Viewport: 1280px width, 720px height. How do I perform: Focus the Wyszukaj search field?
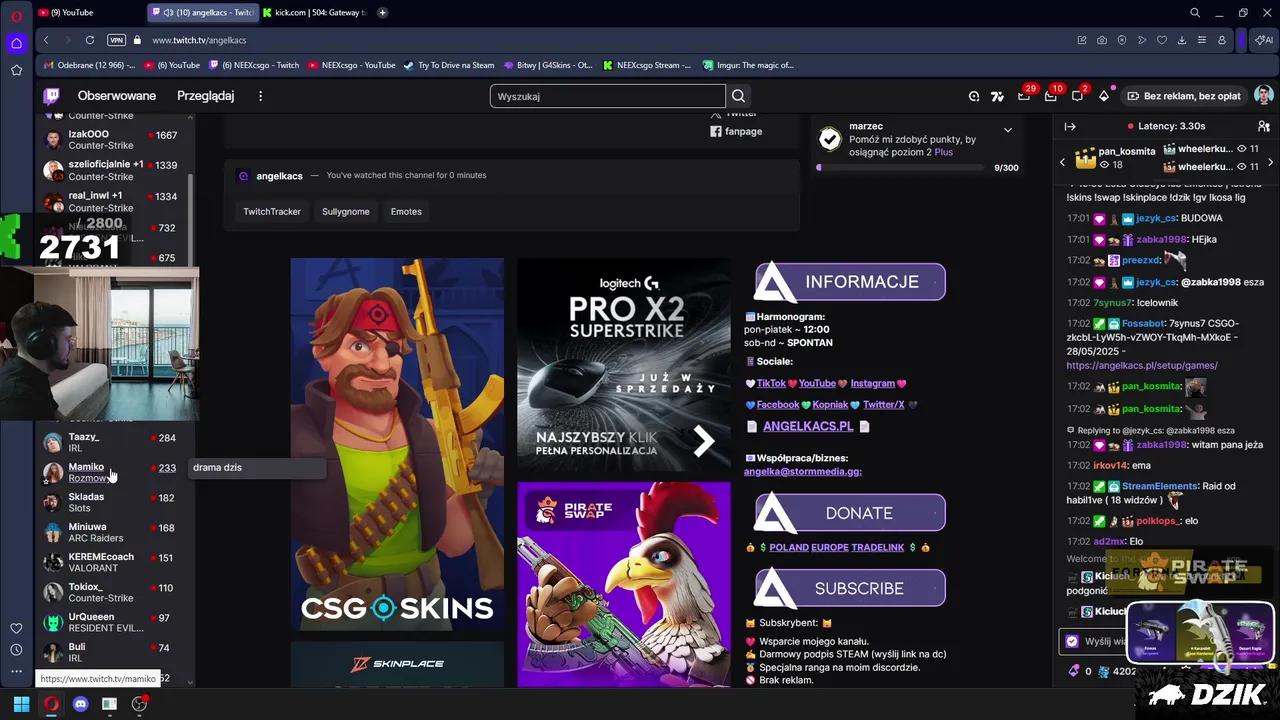coord(608,96)
